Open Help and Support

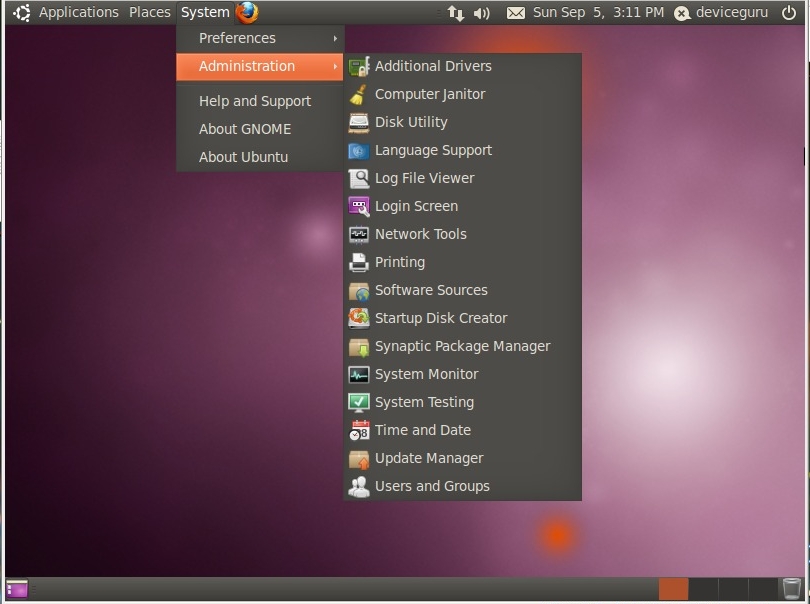260,101
